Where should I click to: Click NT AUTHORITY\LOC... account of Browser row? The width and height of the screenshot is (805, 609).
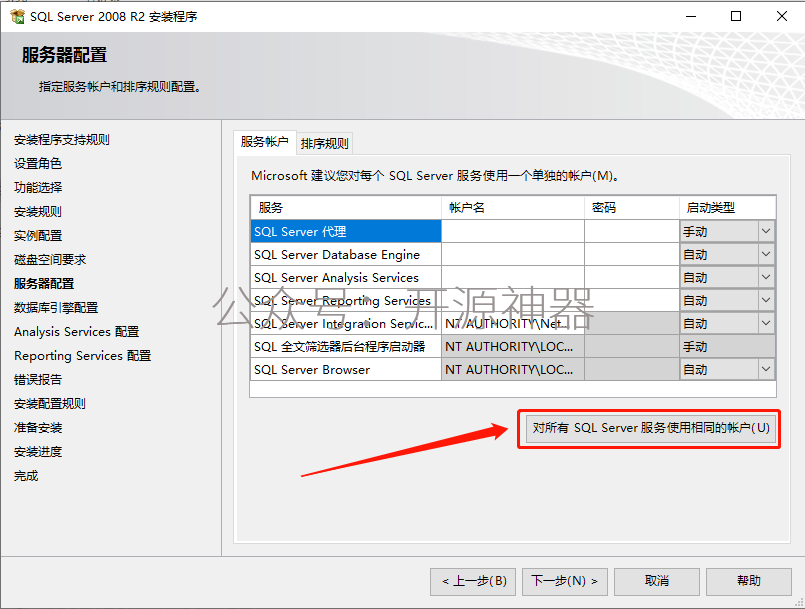513,369
